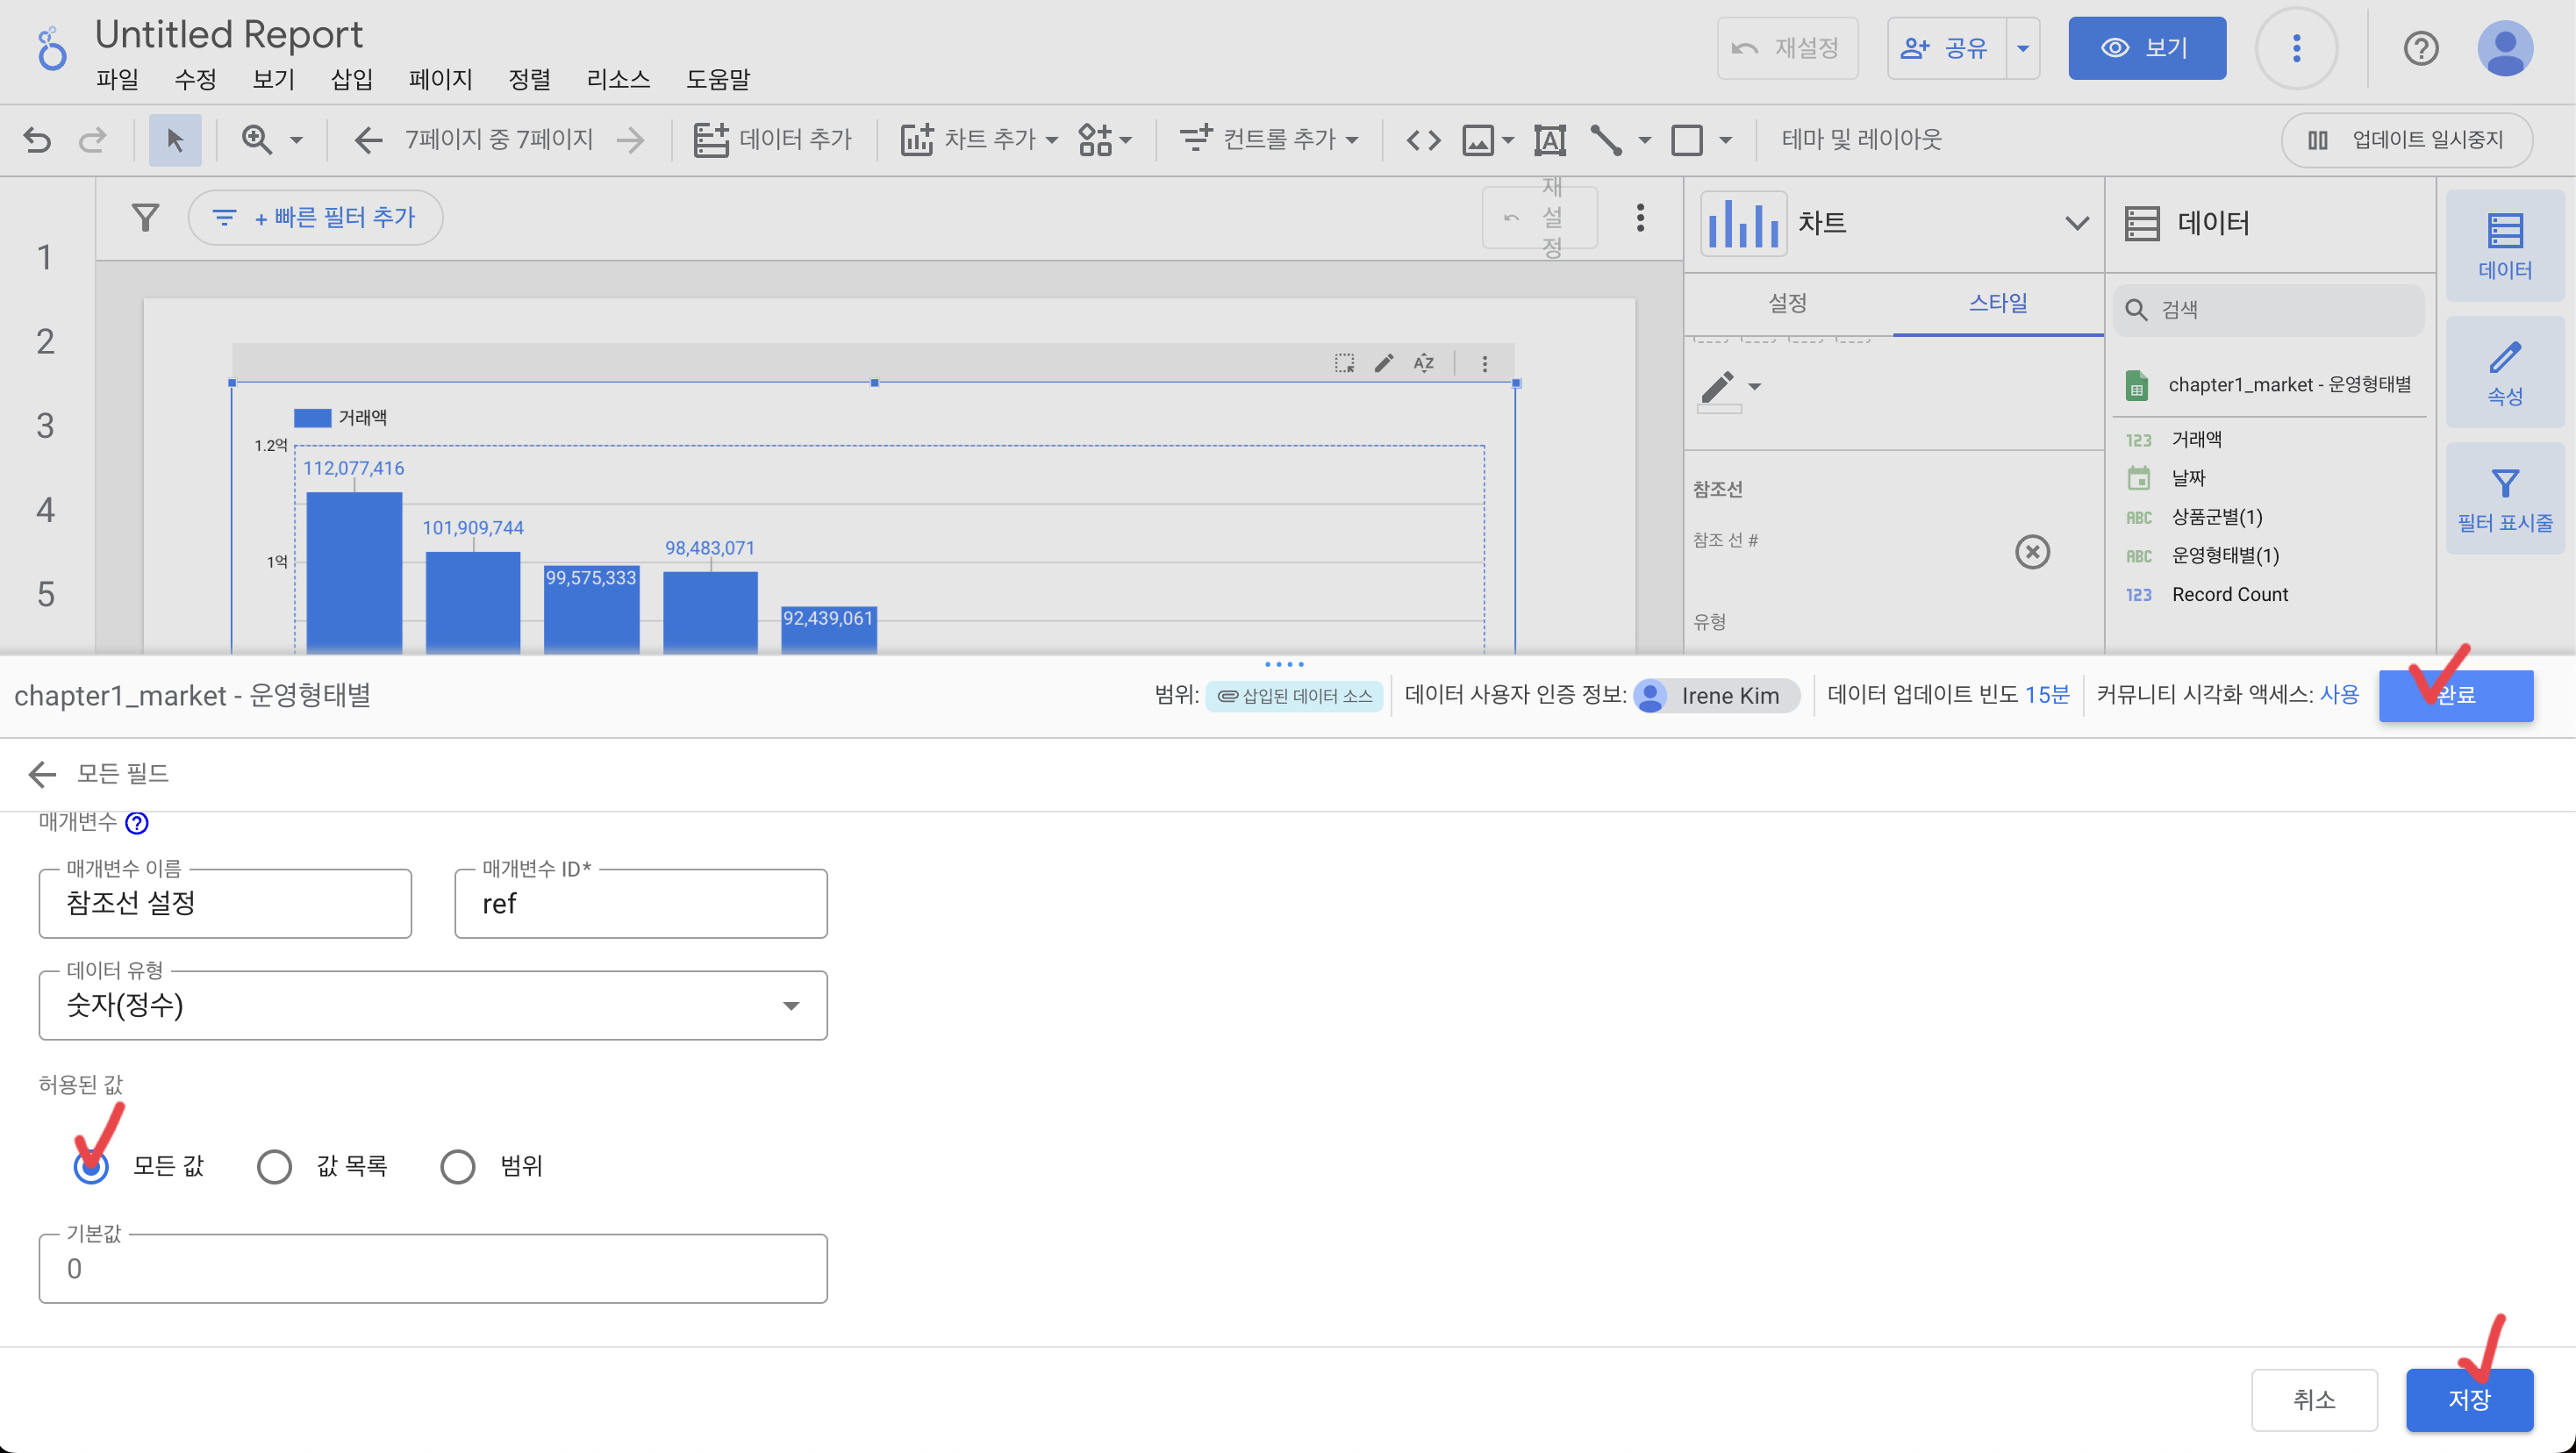Open the 리소스 menu
Image resolution: width=2576 pixels, height=1453 pixels.
click(618, 79)
